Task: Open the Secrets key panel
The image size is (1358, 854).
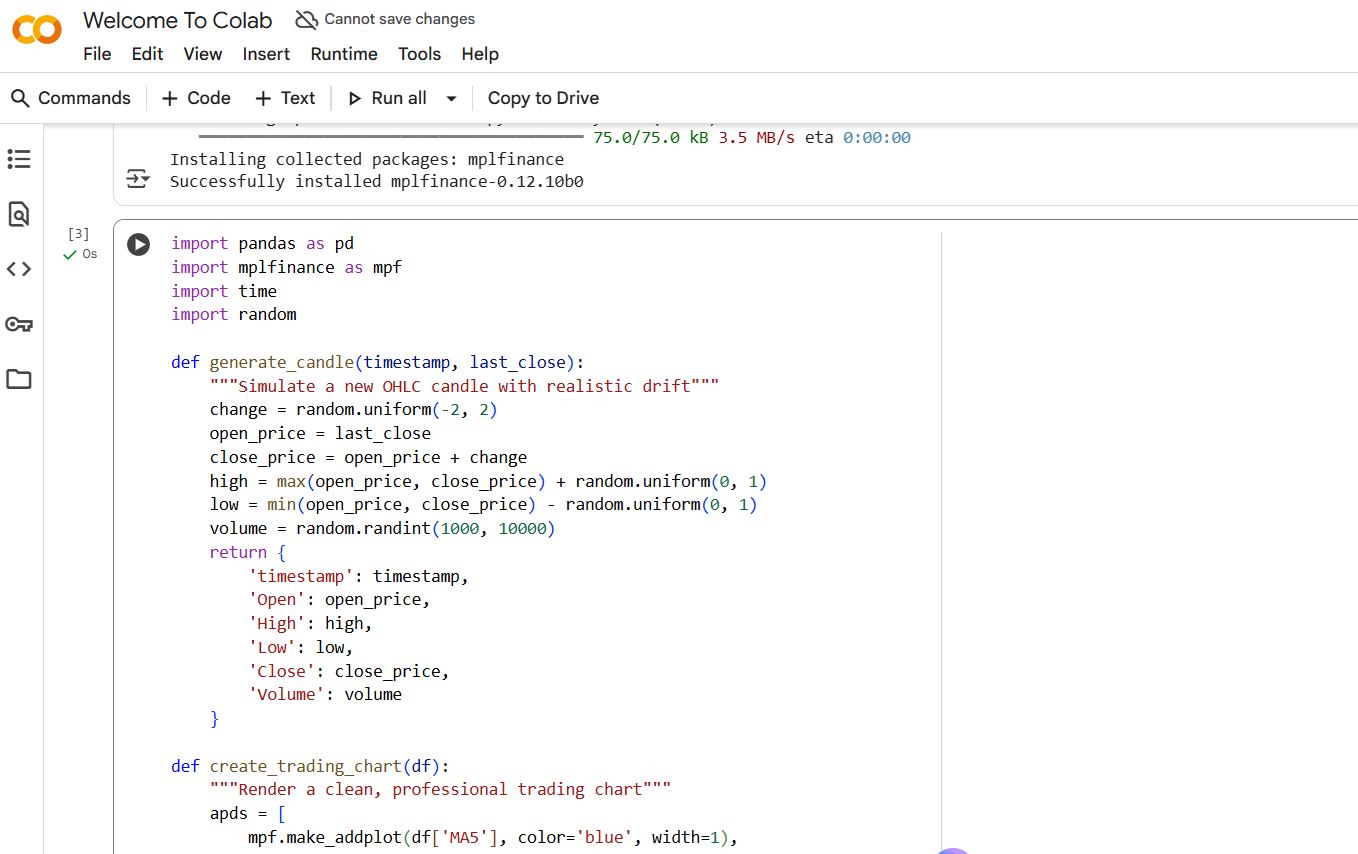Action: click(19, 324)
